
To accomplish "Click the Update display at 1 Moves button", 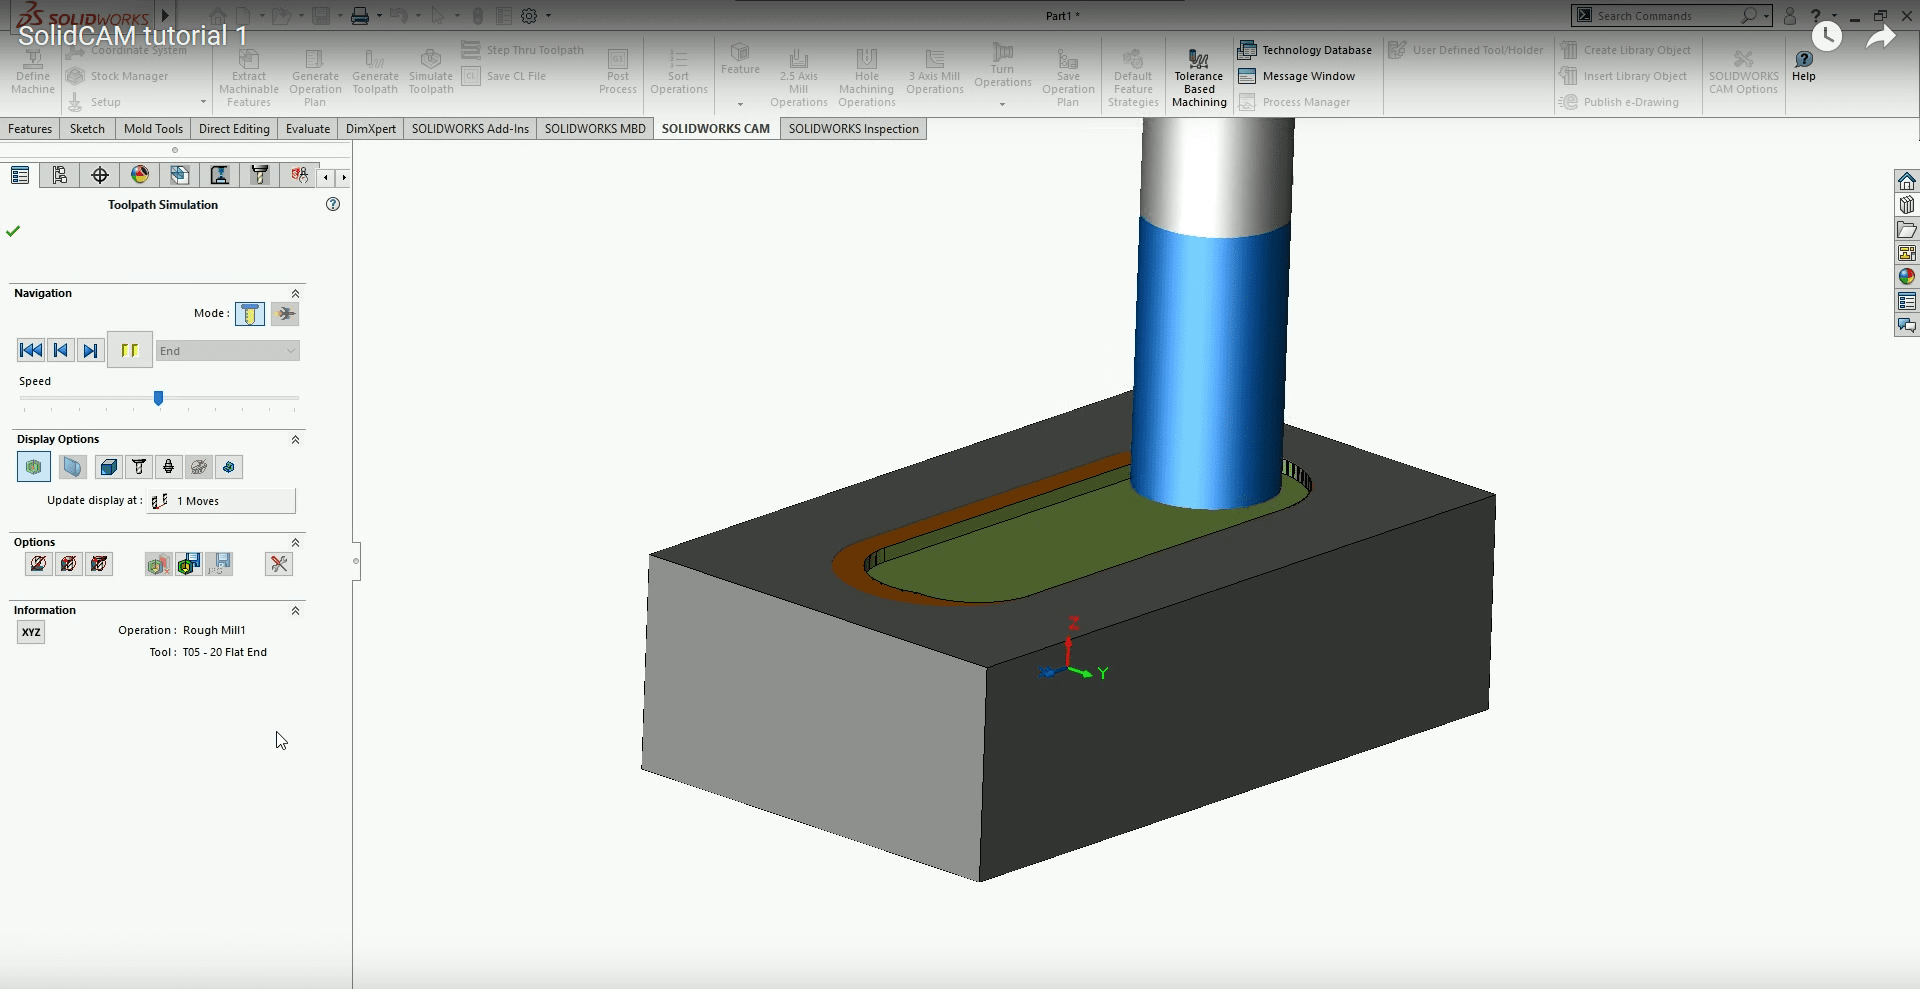I will pyautogui.click(x=222, y=501).
